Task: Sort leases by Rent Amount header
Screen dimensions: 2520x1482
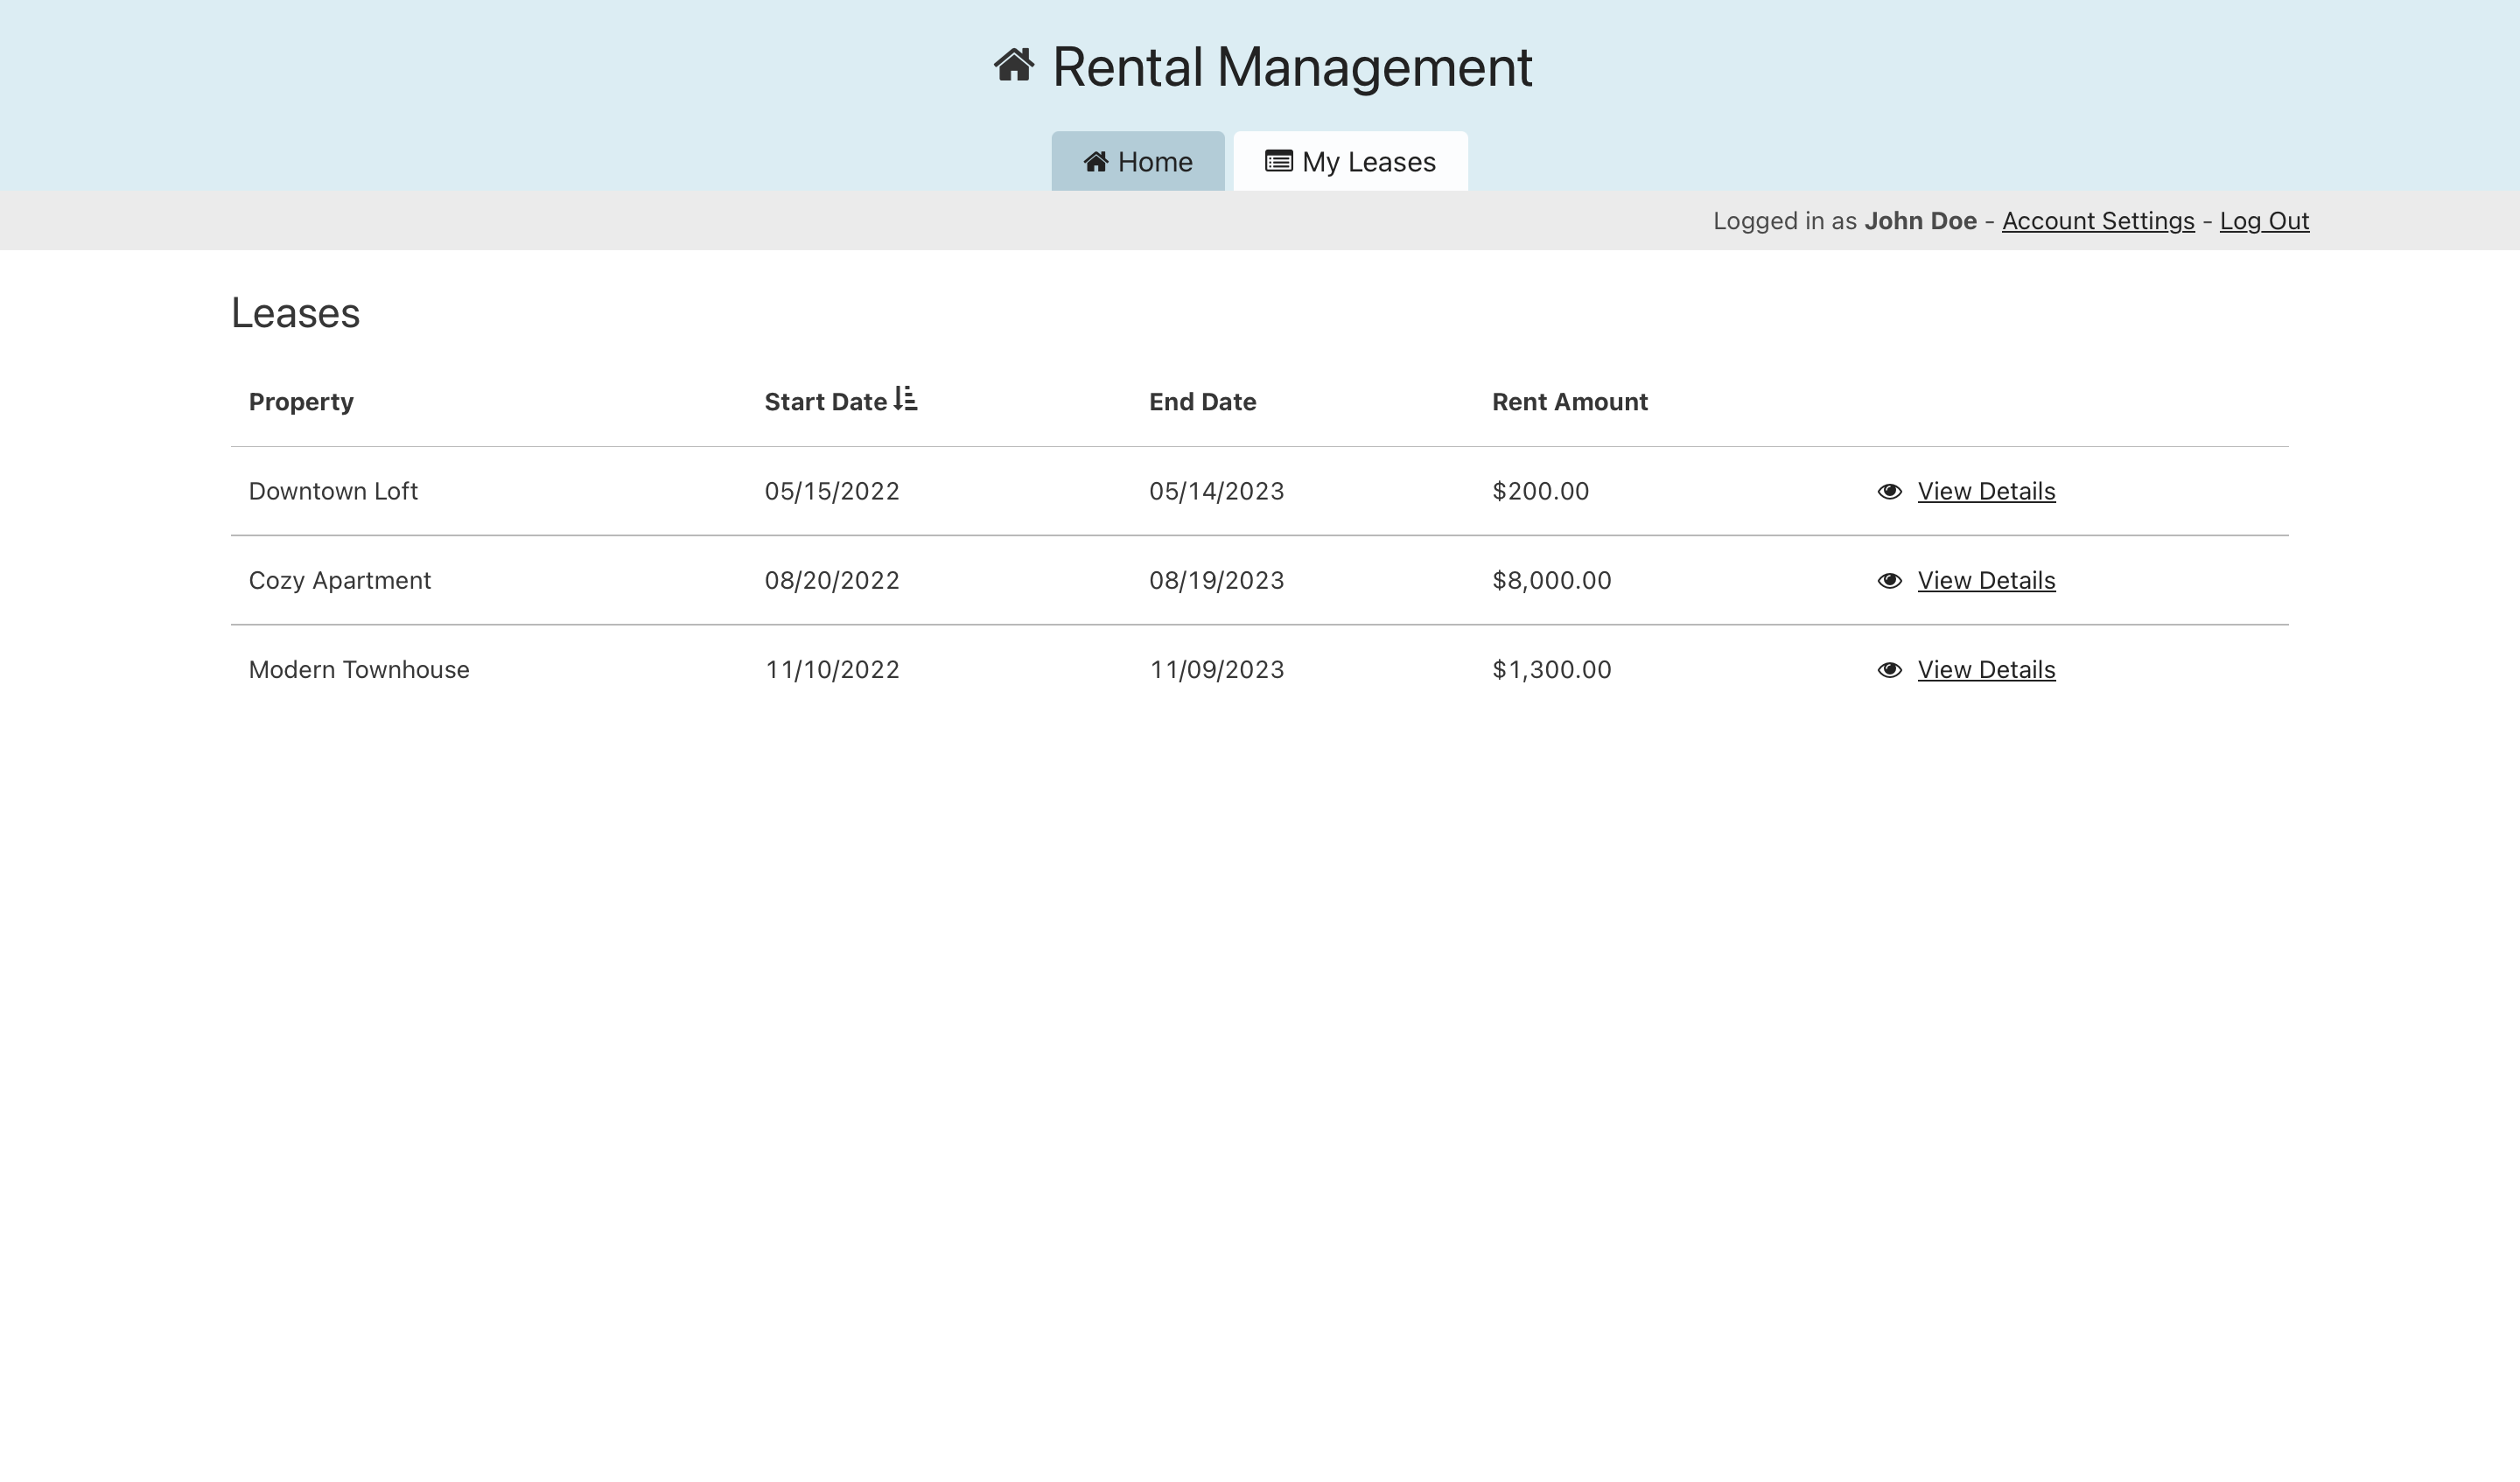Action: coord(1569,402)
